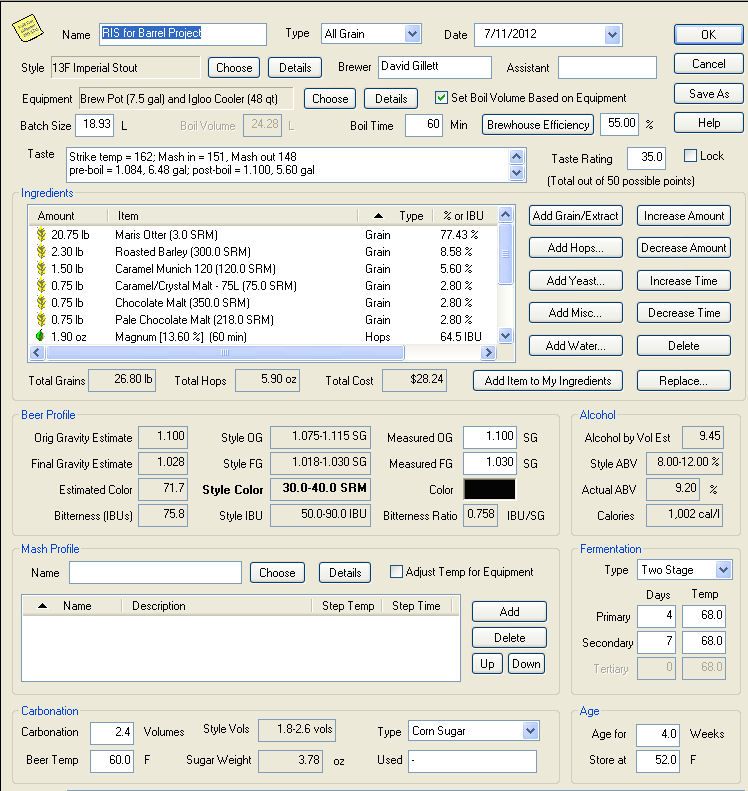This screenshot has width=748, height=791.
Task: Click the grain icon beside Chocolate Malt (350.0 SRM)
Action: click(41, 303)
